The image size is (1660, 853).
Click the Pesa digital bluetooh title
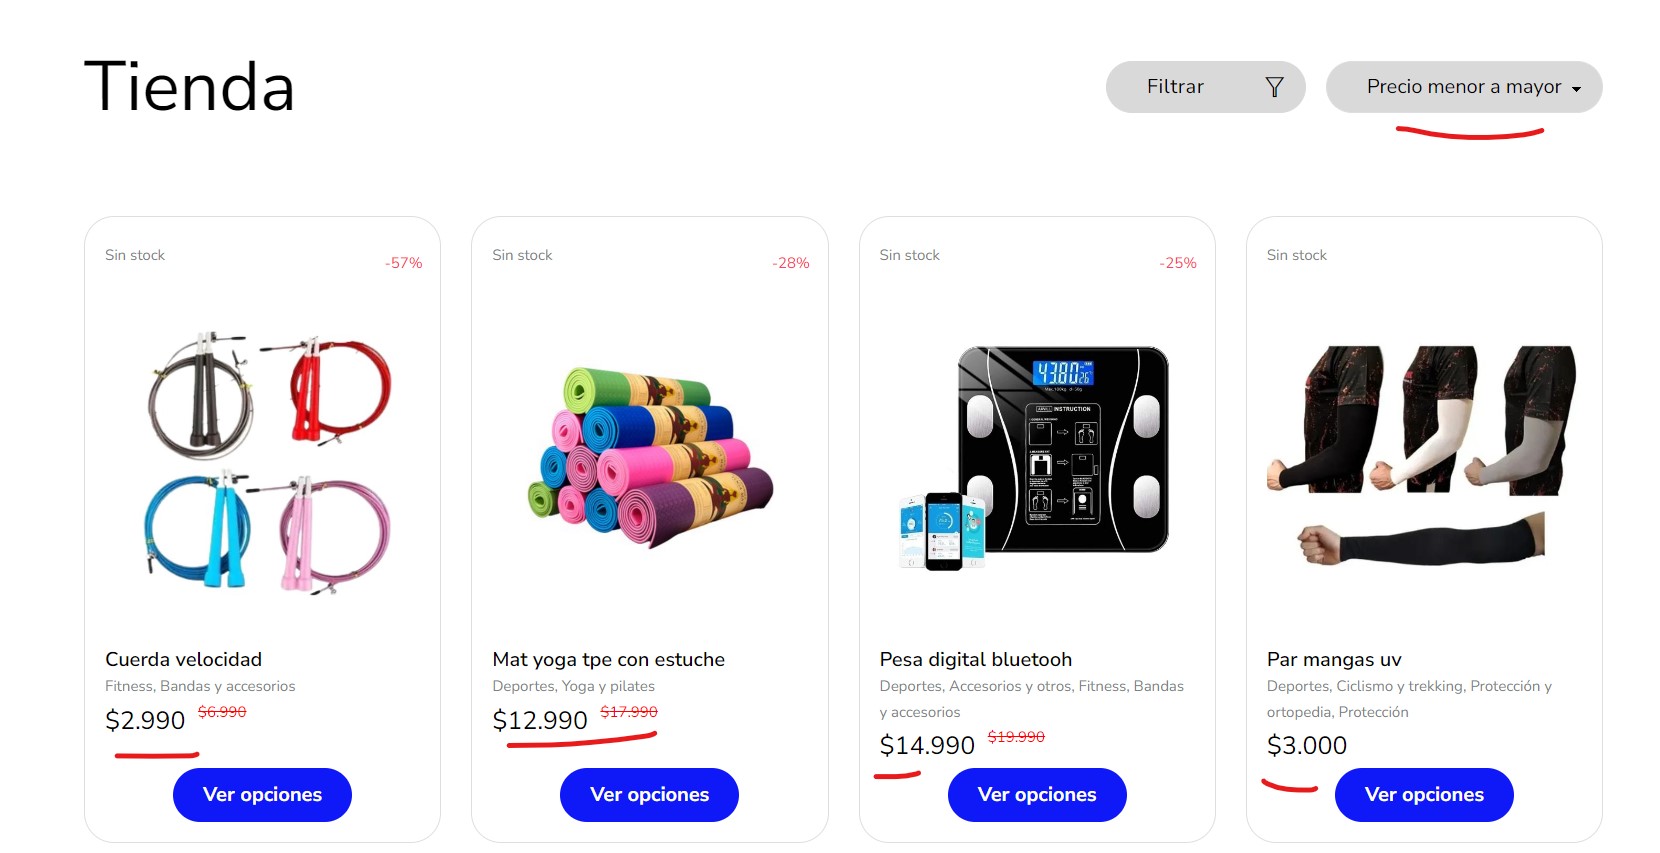tap(976, 659)
